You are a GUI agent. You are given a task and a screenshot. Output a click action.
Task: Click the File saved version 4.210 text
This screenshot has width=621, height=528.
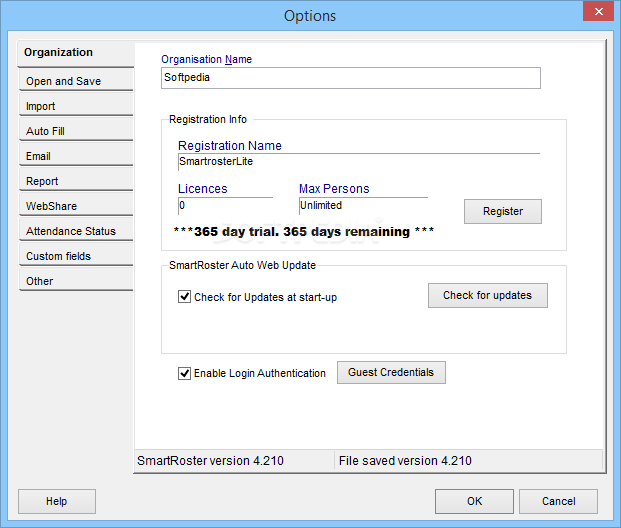tap(405, 461)
